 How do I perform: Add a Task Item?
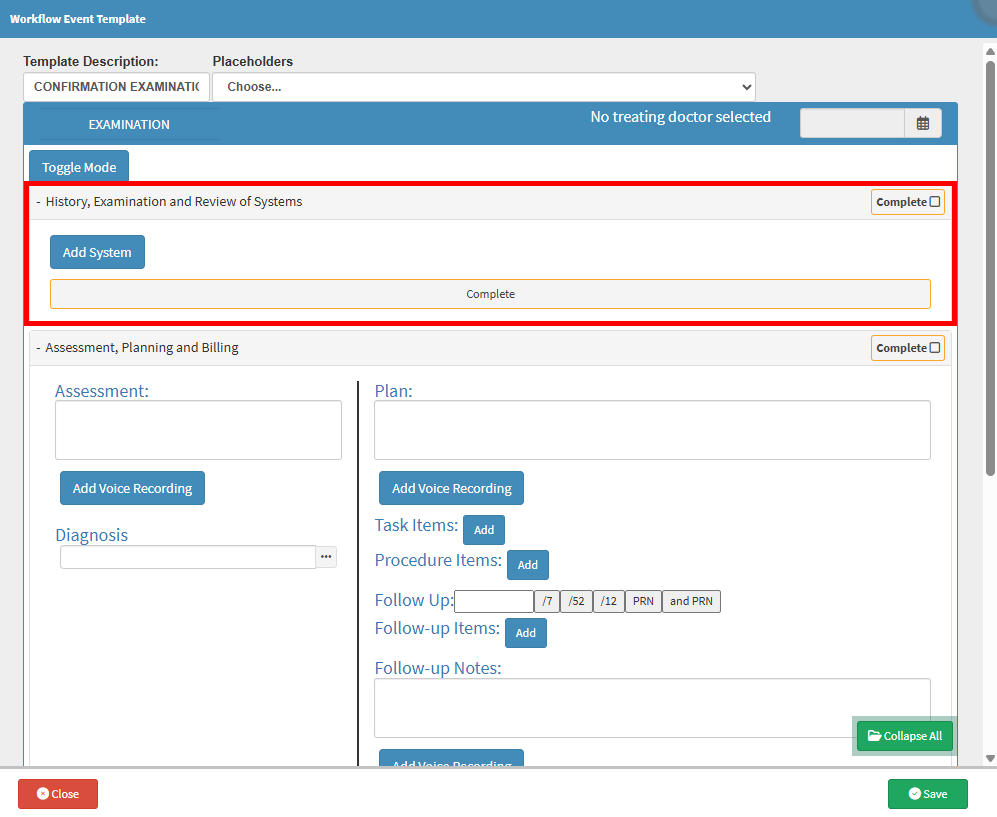(484, 530)
